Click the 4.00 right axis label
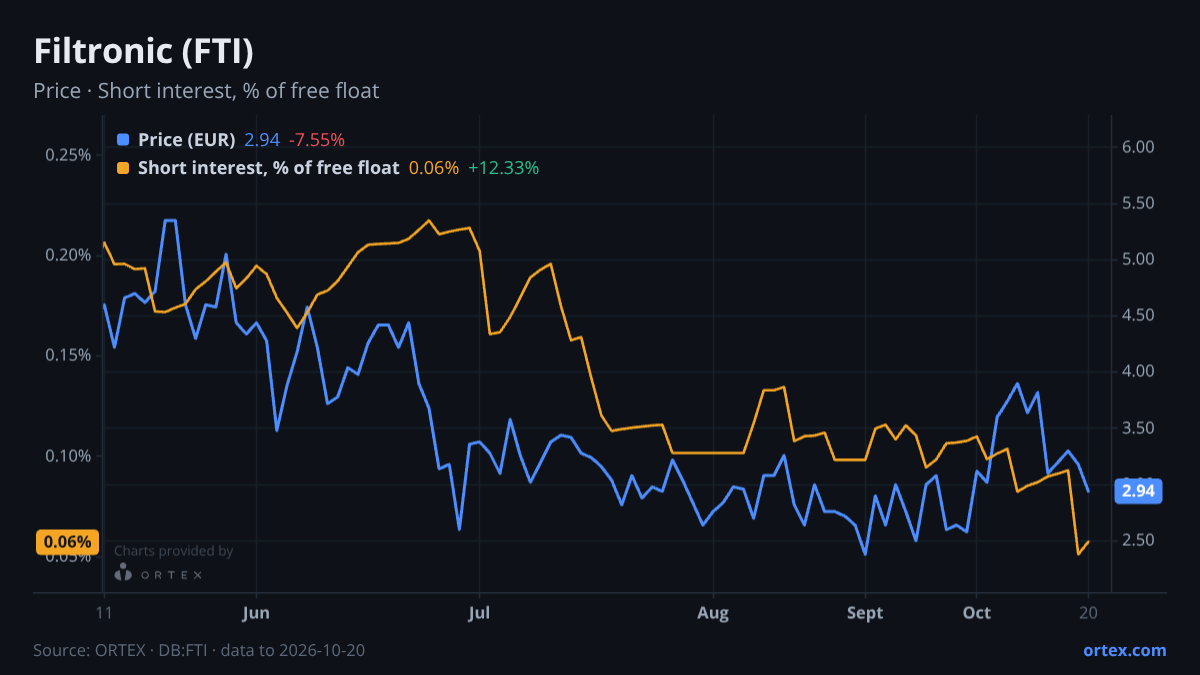 click(x=1139, y=371)
